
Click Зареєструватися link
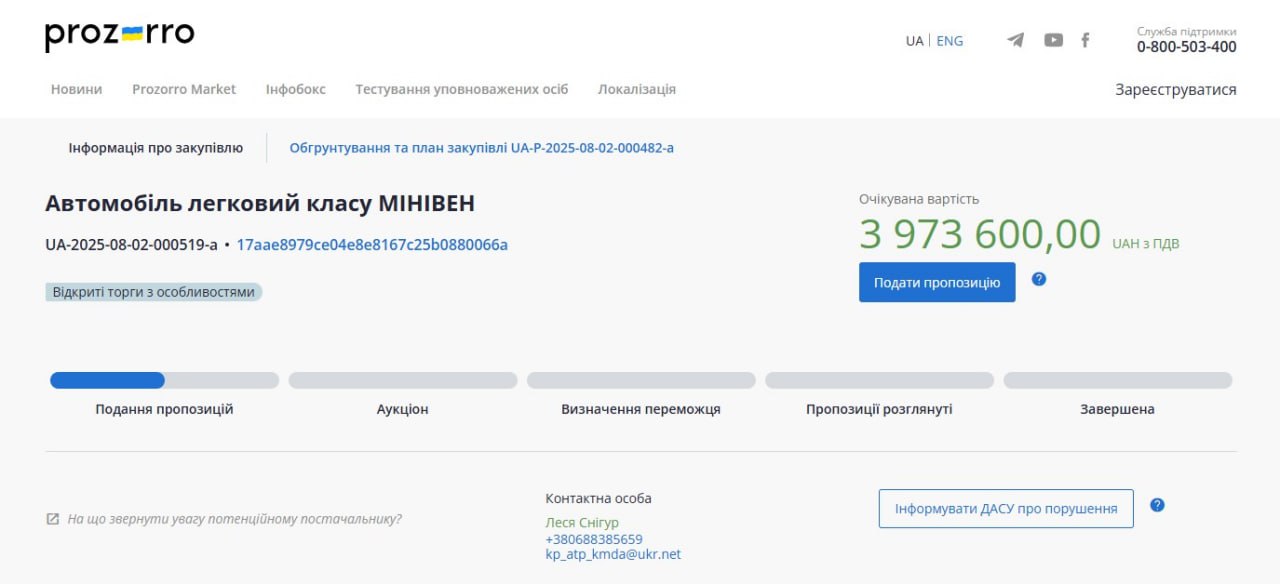coord(1175,89)
